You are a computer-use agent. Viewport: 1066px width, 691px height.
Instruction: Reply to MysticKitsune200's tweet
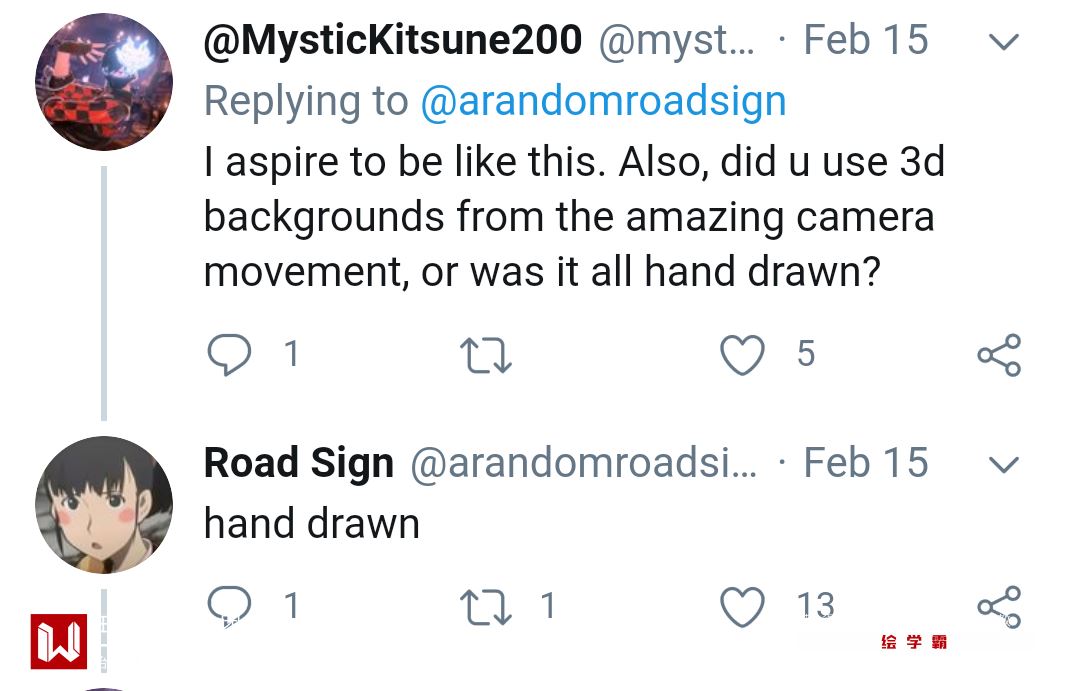point(229,355)
